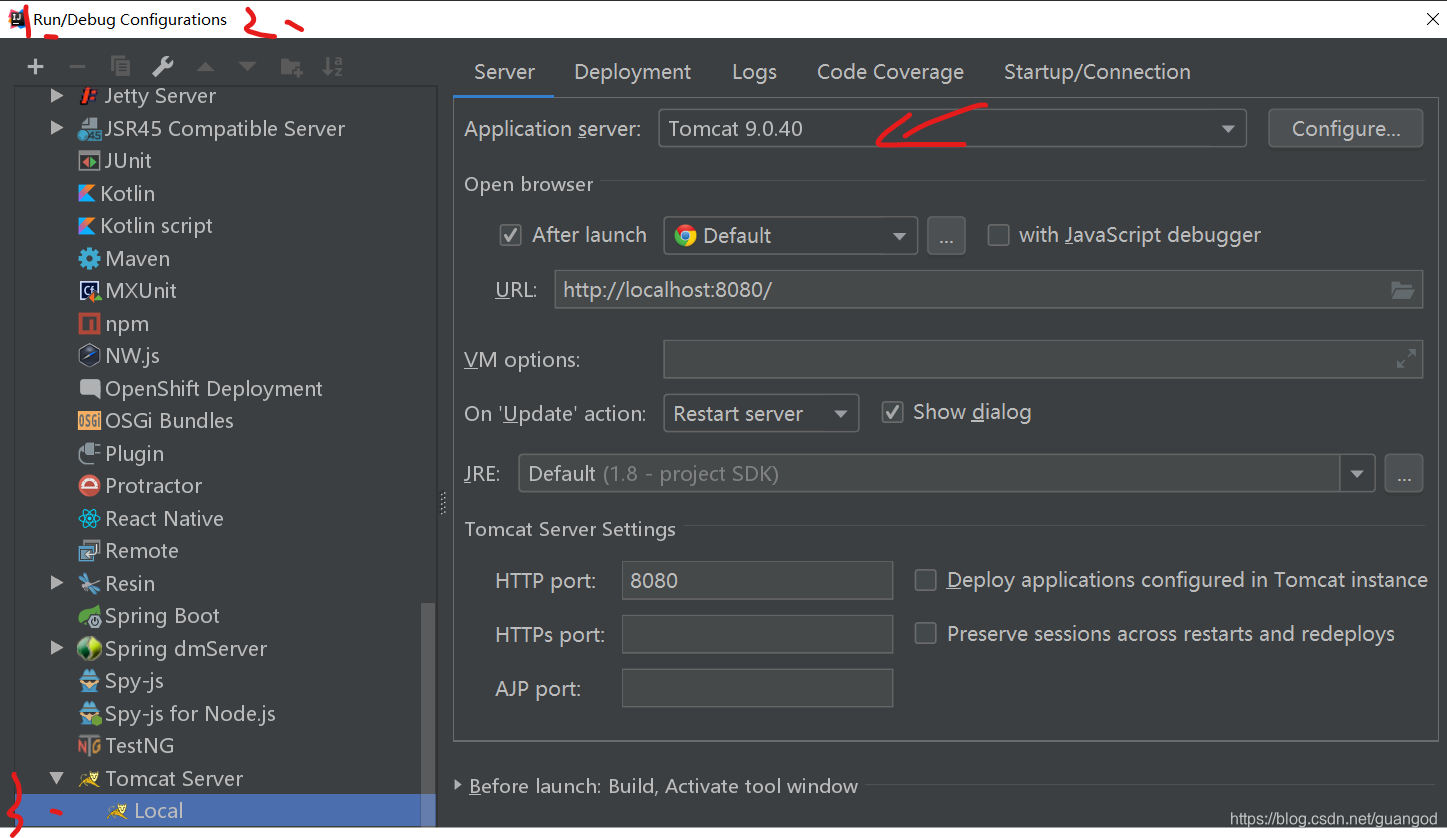The width and height of the screenshot is (1447, 838).
Task: Click the expand icon in VM options field
Action: point(1406,359)
